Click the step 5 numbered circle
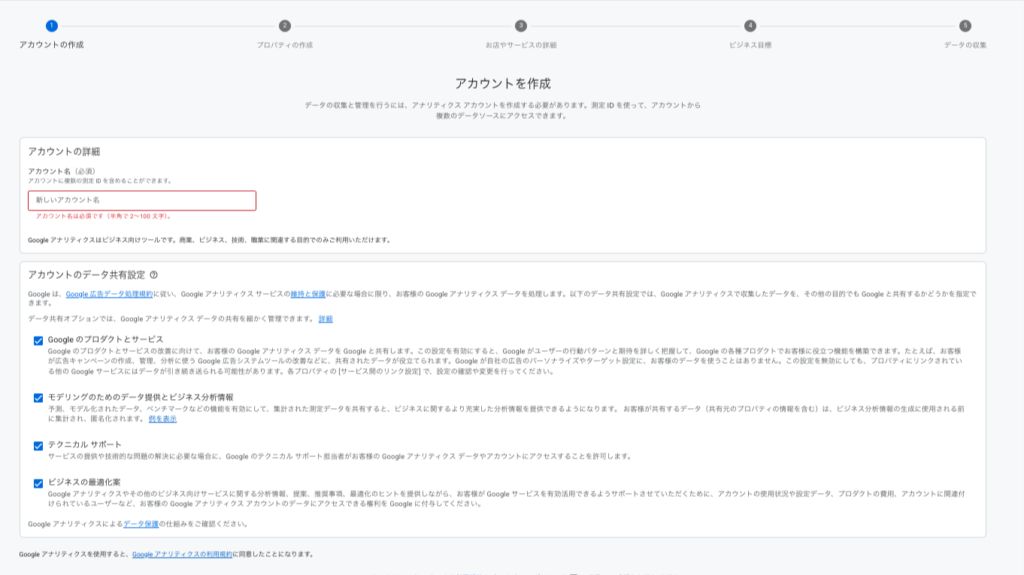1024x575 pixels. coord(965,26)
